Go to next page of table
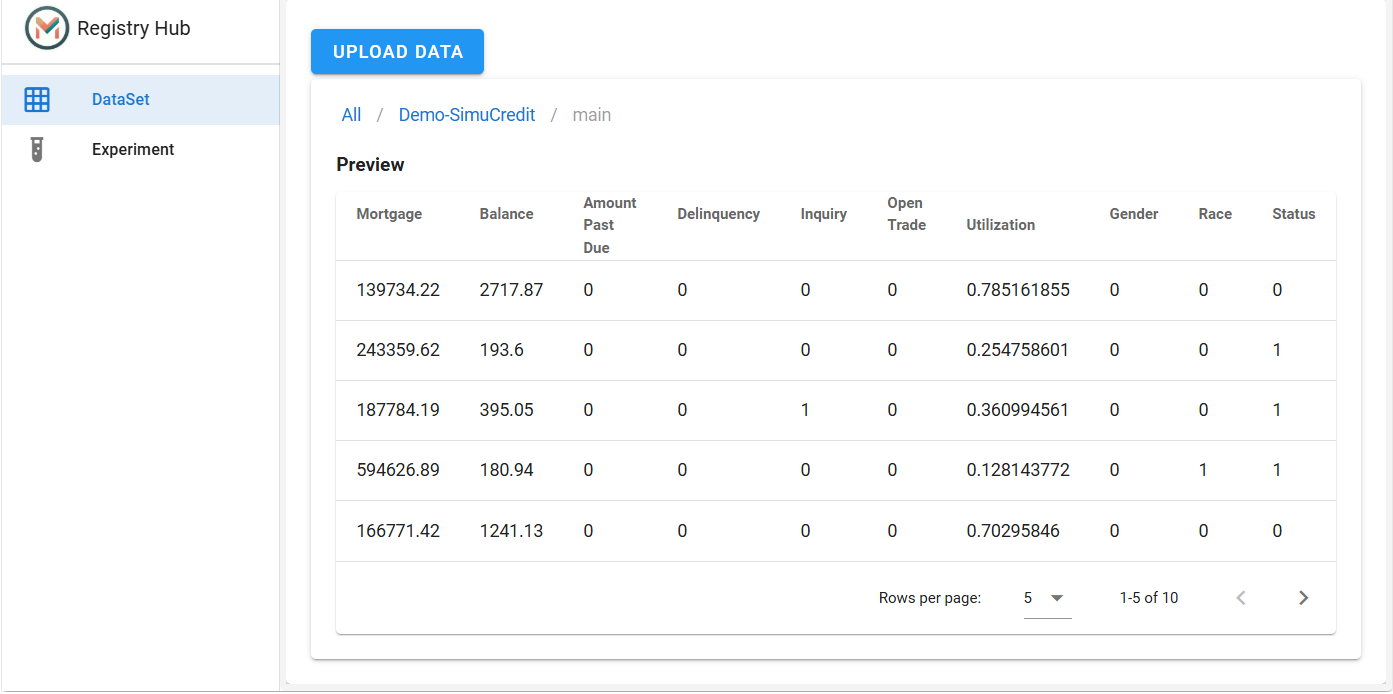1393x694 pixels. [x=1303, y=598]
